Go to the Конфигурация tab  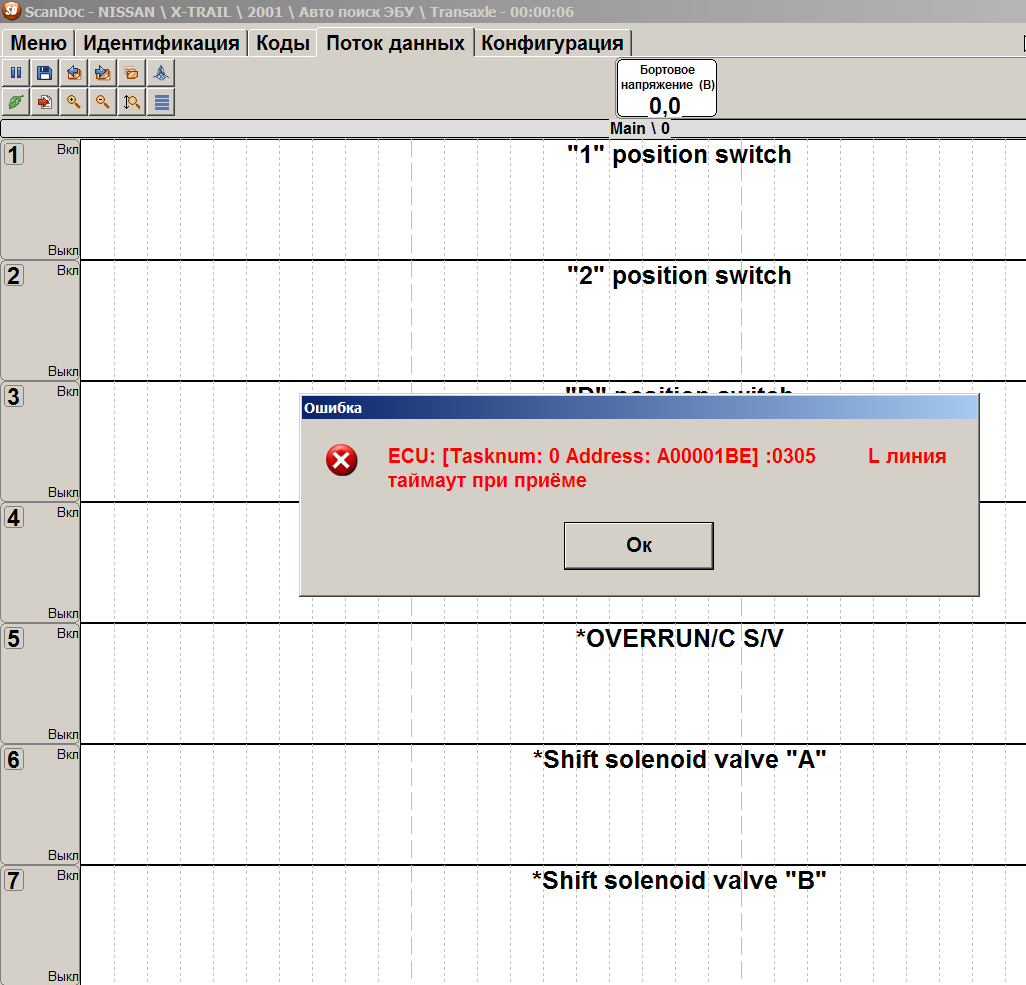(552, 43)
